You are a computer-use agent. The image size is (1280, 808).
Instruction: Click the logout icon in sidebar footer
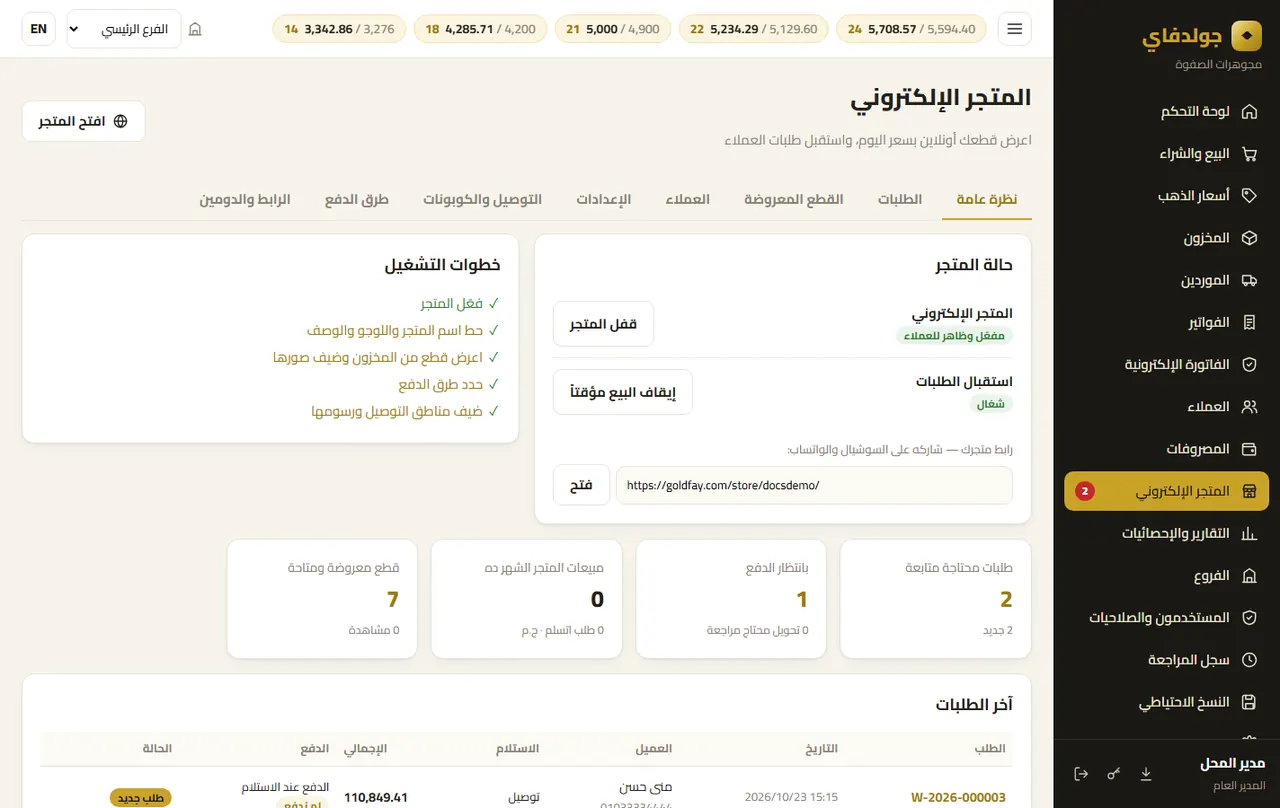point(1081,774)
